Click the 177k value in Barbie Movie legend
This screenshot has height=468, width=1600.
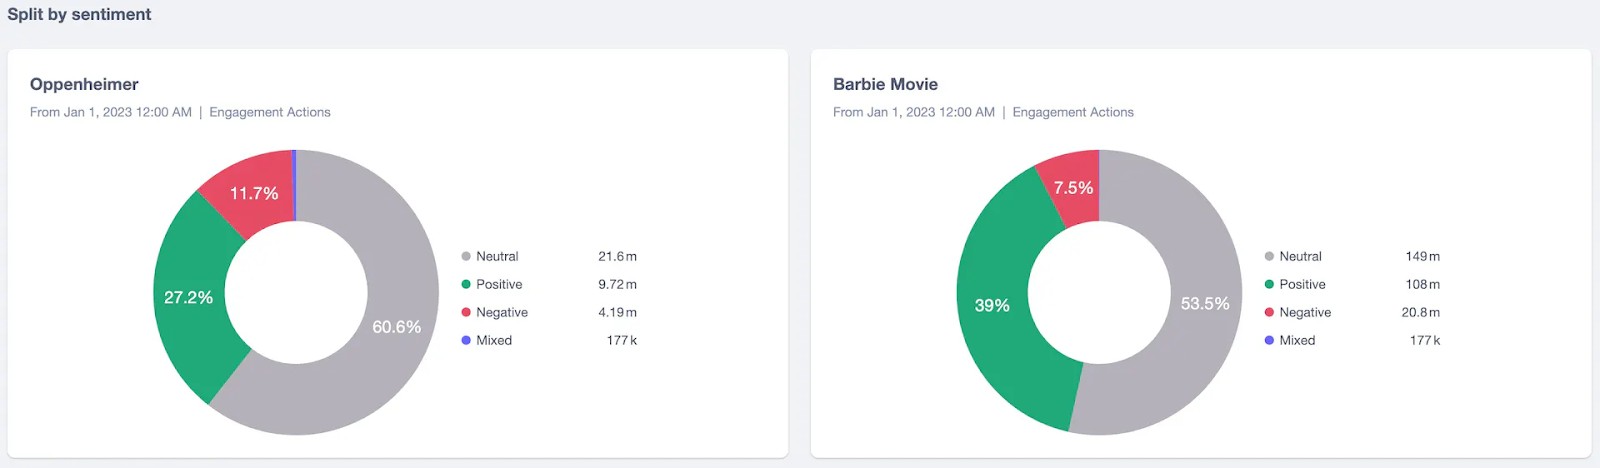tap(1425, 341)
